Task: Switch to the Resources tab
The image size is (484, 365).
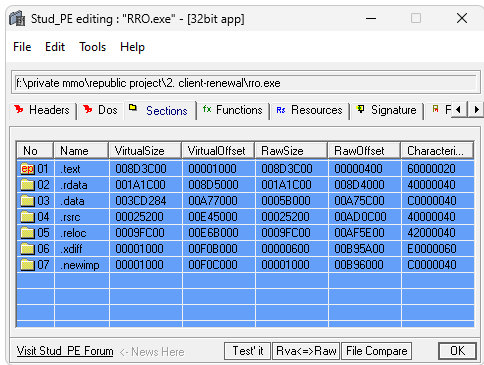Action: (309, 110)
